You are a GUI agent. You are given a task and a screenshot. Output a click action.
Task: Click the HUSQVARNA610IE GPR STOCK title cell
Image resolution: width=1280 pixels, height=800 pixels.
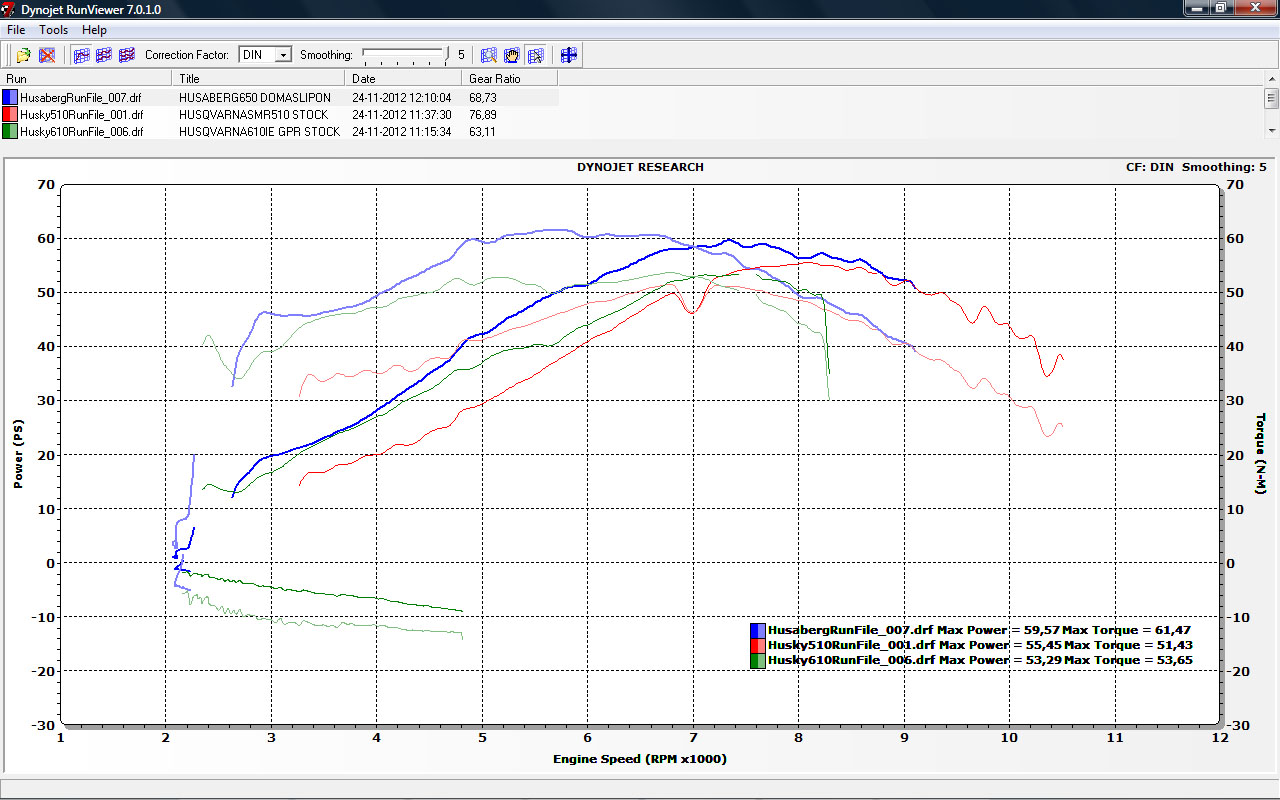(259, 131)
